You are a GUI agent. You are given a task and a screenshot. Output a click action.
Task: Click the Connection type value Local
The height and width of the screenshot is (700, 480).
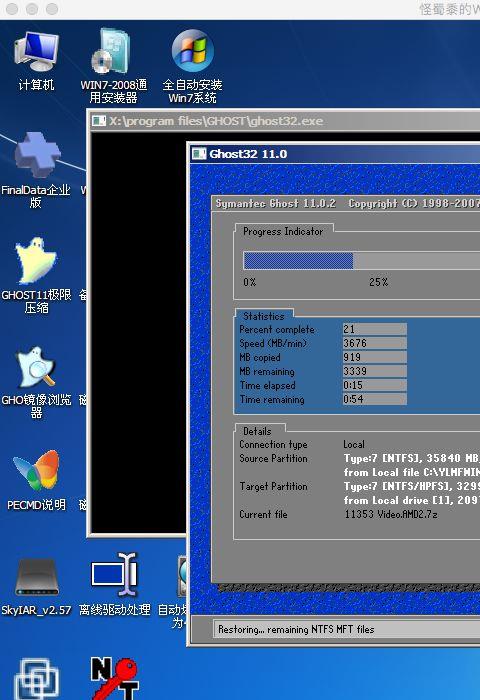(x=354, y=444)
